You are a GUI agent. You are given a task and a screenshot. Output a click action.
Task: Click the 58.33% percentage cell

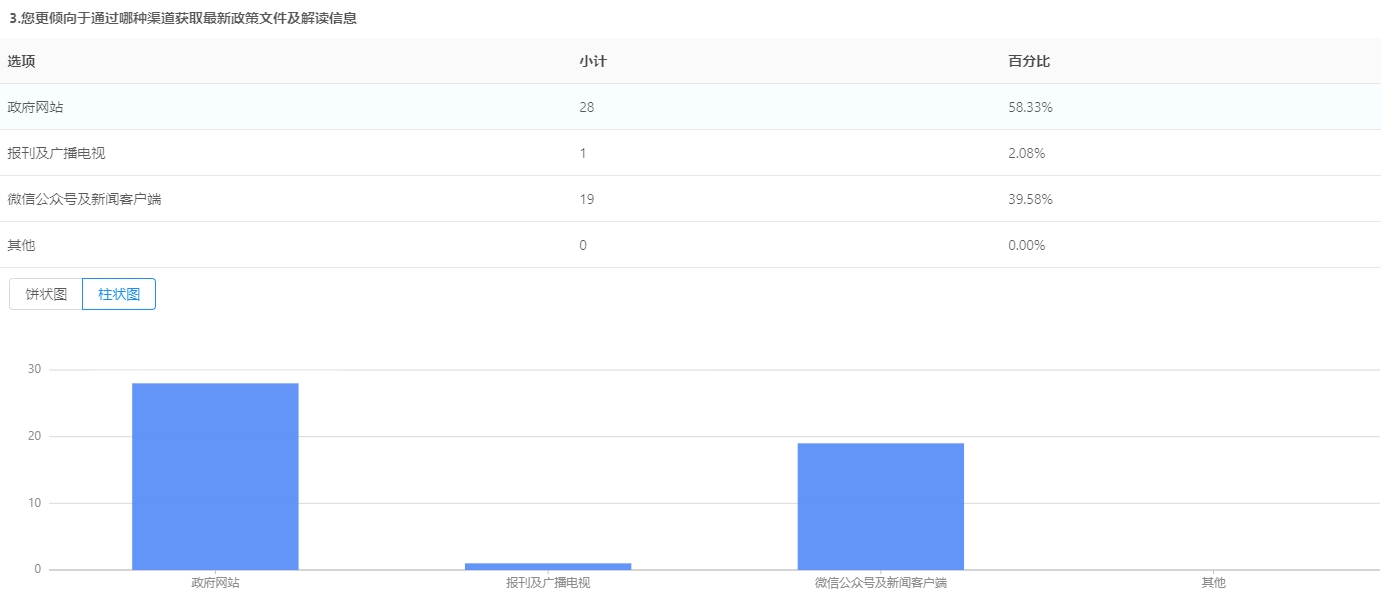(1030, 107)
